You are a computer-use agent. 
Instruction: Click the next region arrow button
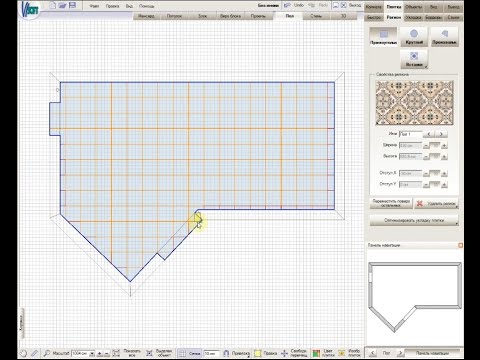click(441, 134)
